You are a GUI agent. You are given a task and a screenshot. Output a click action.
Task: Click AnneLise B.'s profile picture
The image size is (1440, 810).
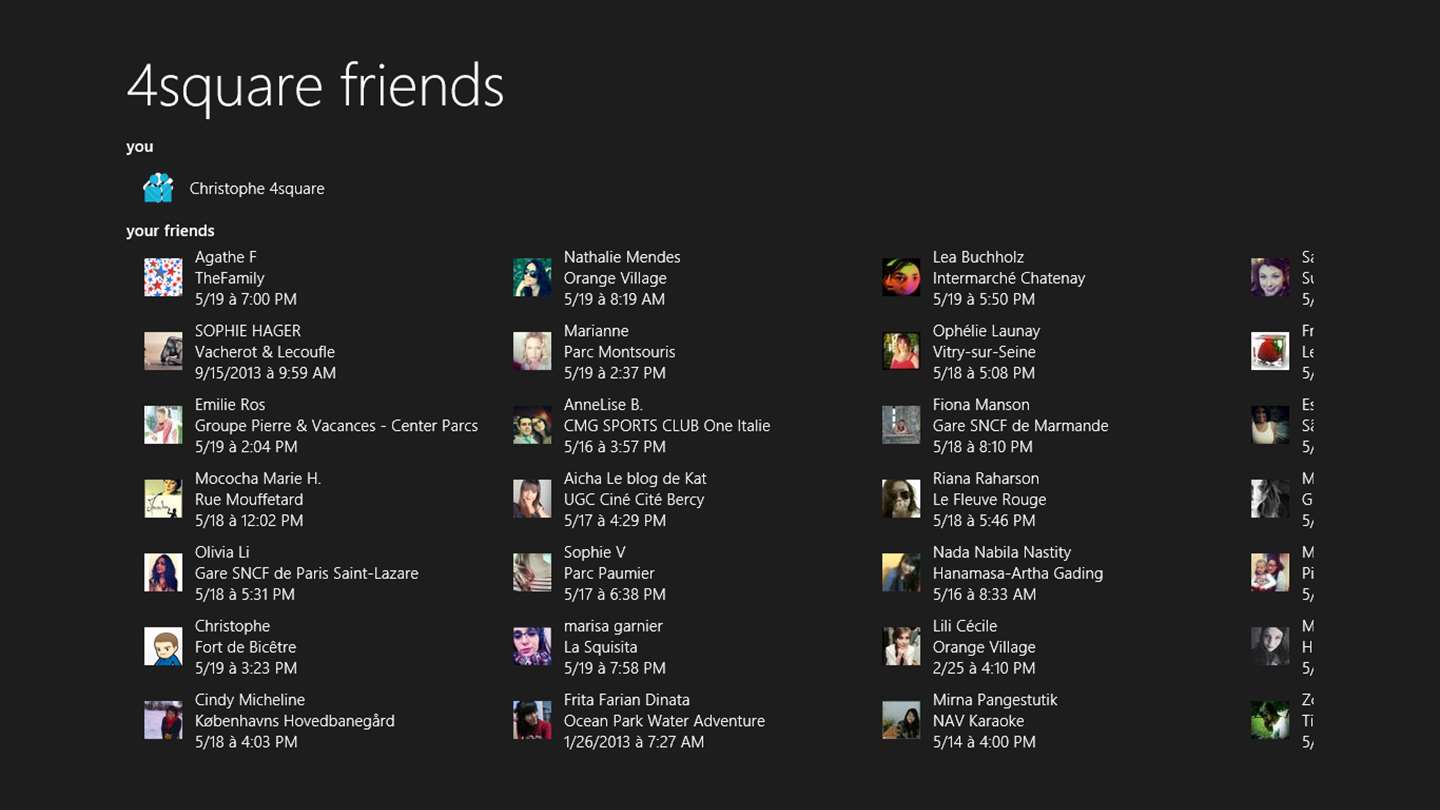[x=532, y=425]
